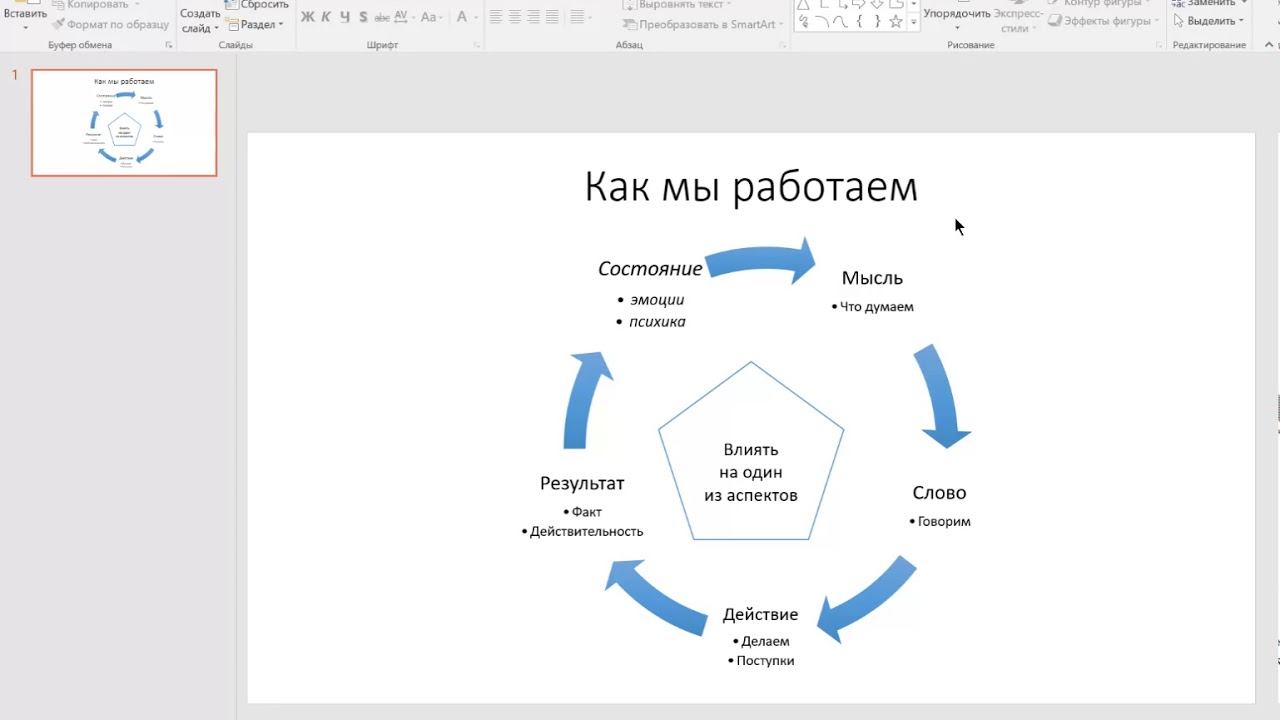
Task: Open Выделить select dropdown
Action: pos(1209,21)
